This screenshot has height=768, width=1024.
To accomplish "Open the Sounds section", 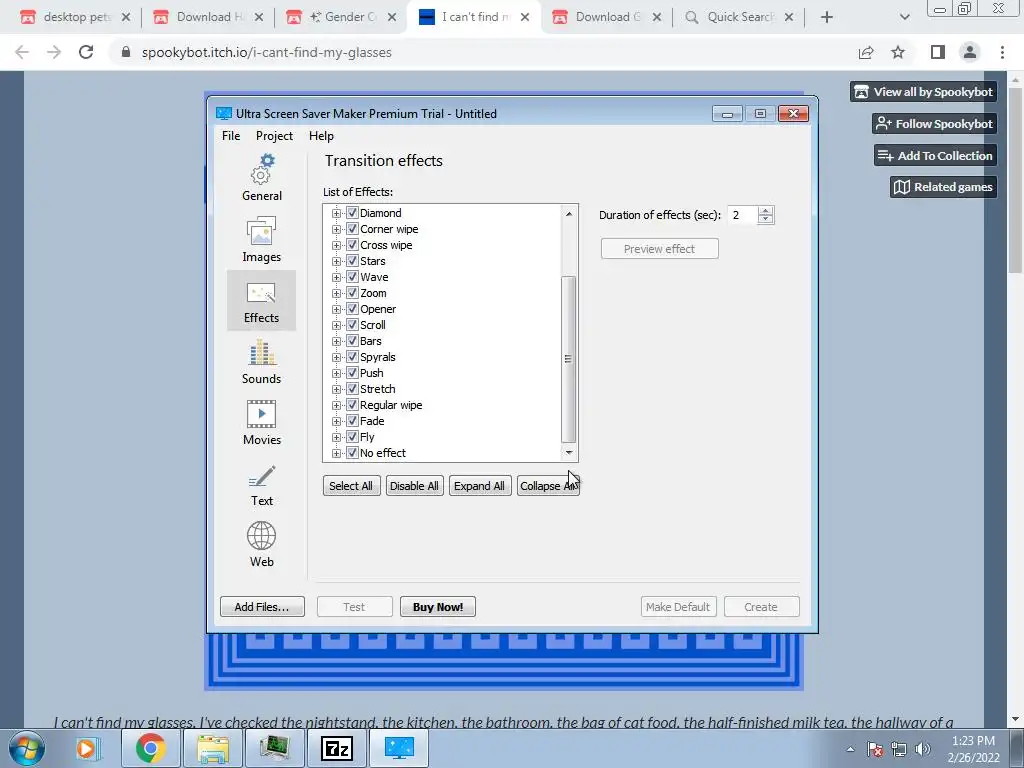I will (x=261, y=361).
